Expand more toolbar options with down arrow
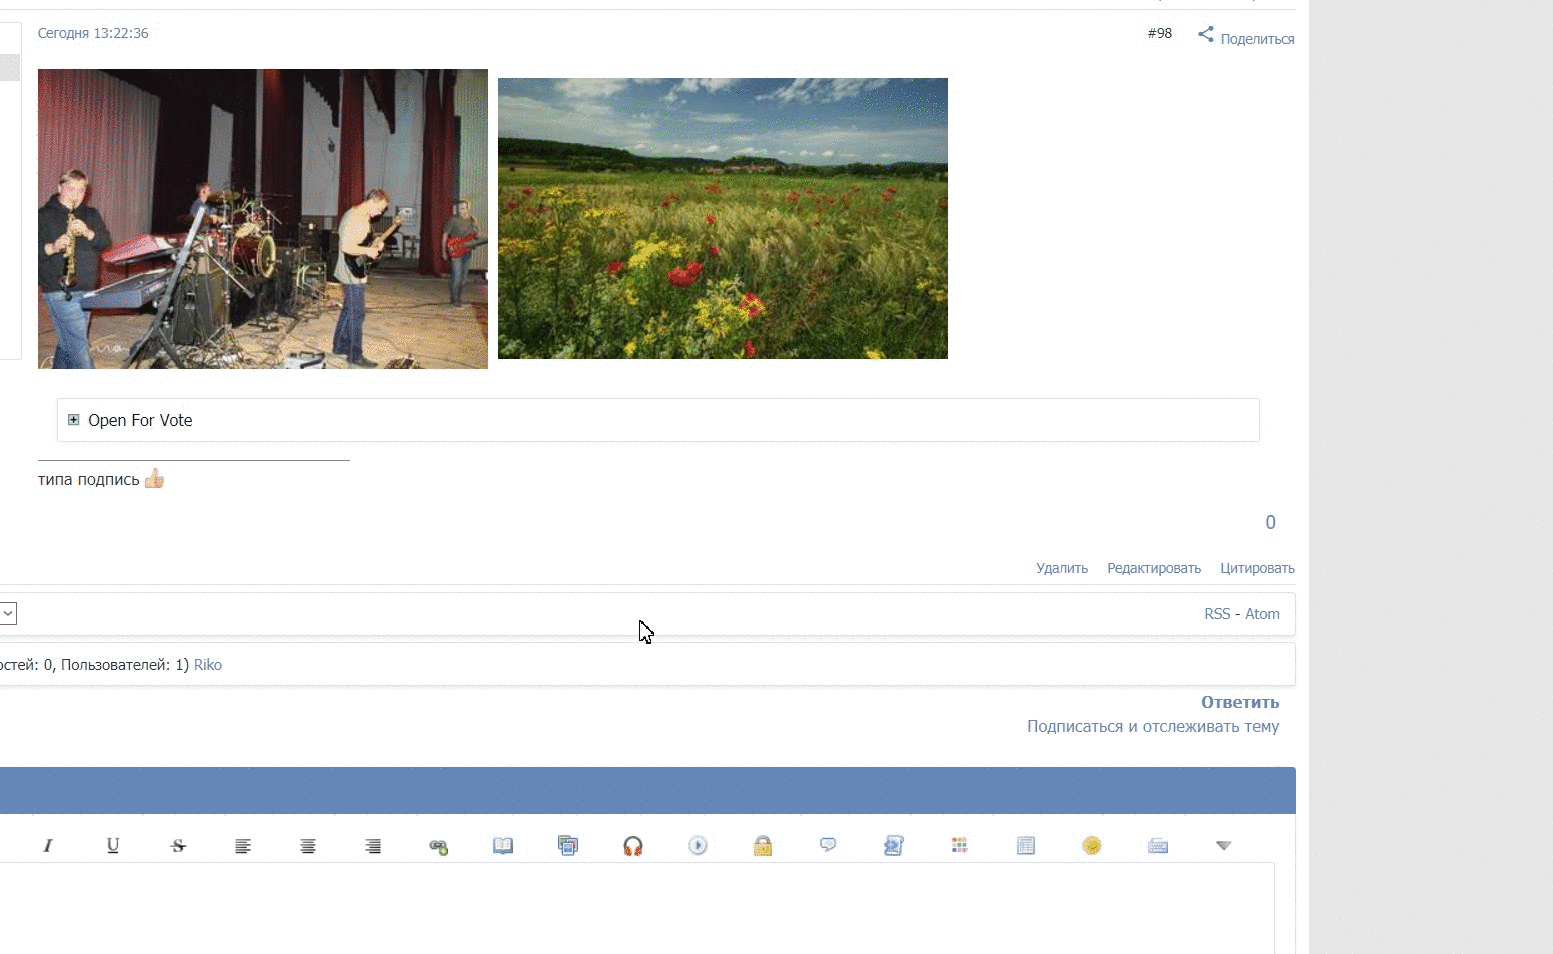Viewport: 1553px width, 954px height. (1223, 846)
